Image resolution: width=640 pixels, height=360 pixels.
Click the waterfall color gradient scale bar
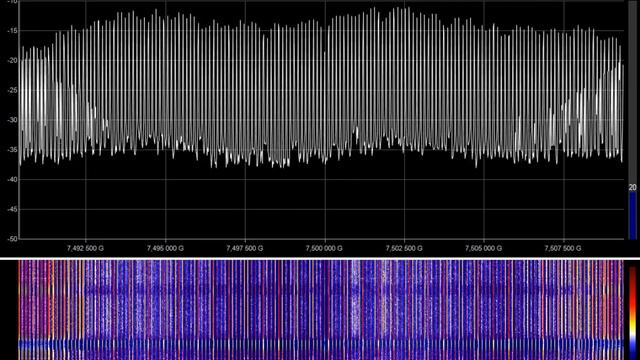click(632, 313)
